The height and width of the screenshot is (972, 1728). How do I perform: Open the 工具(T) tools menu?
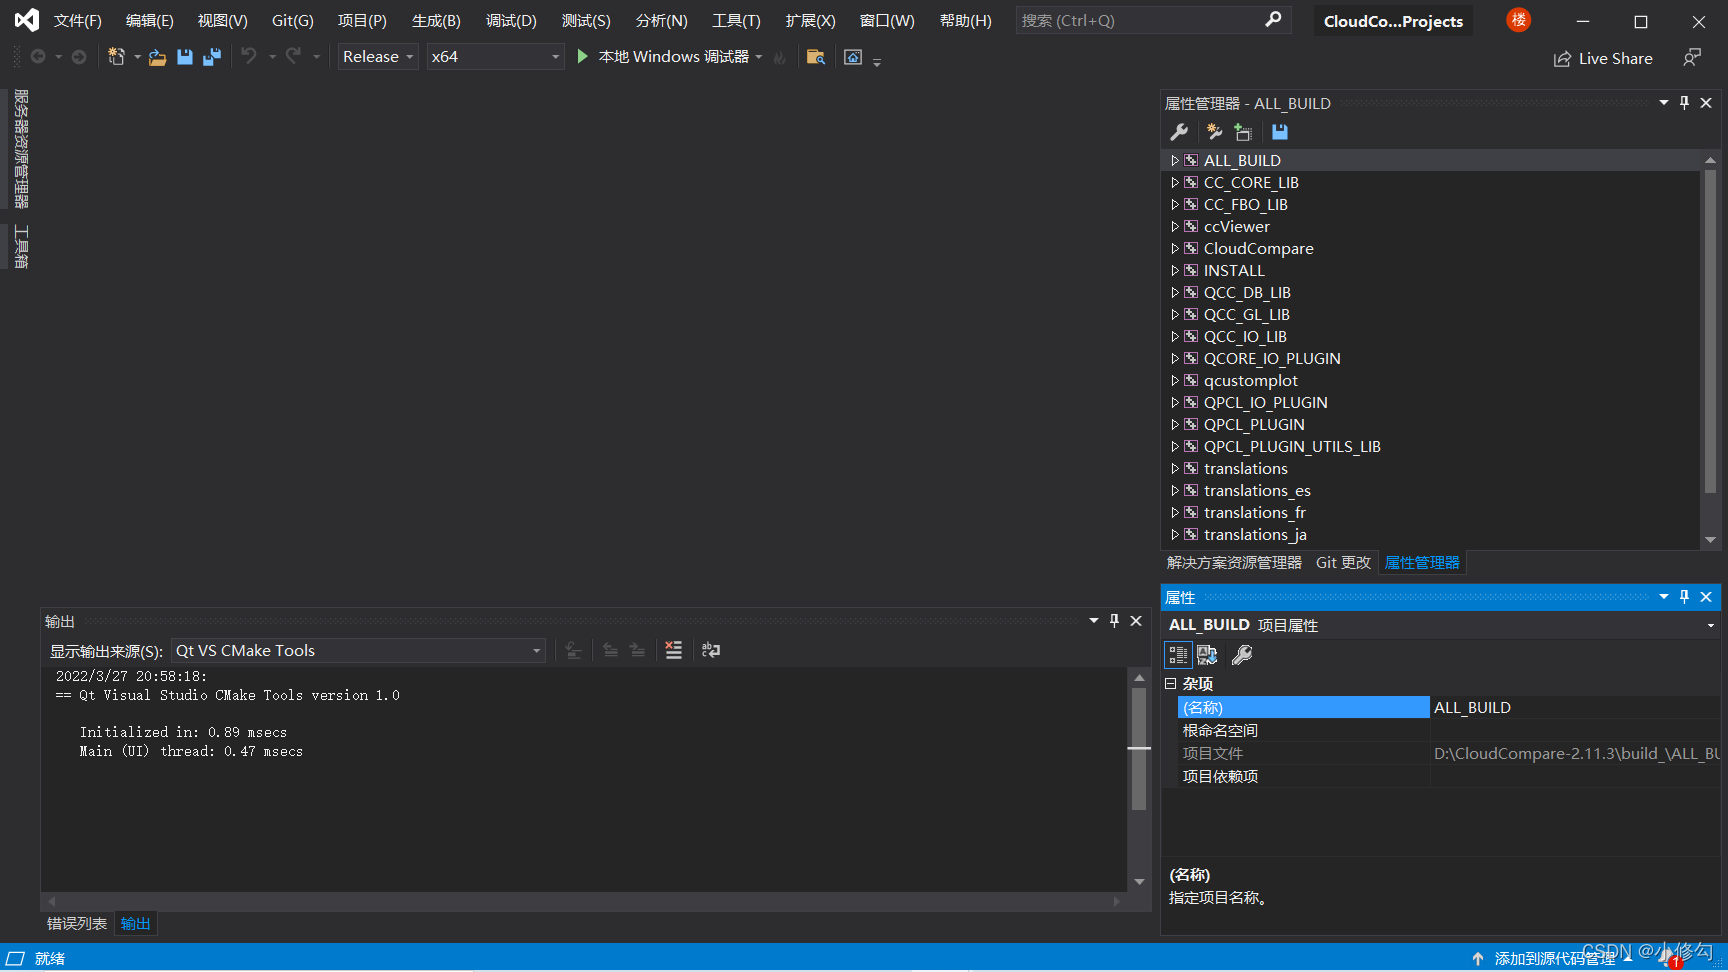[736, 21]
